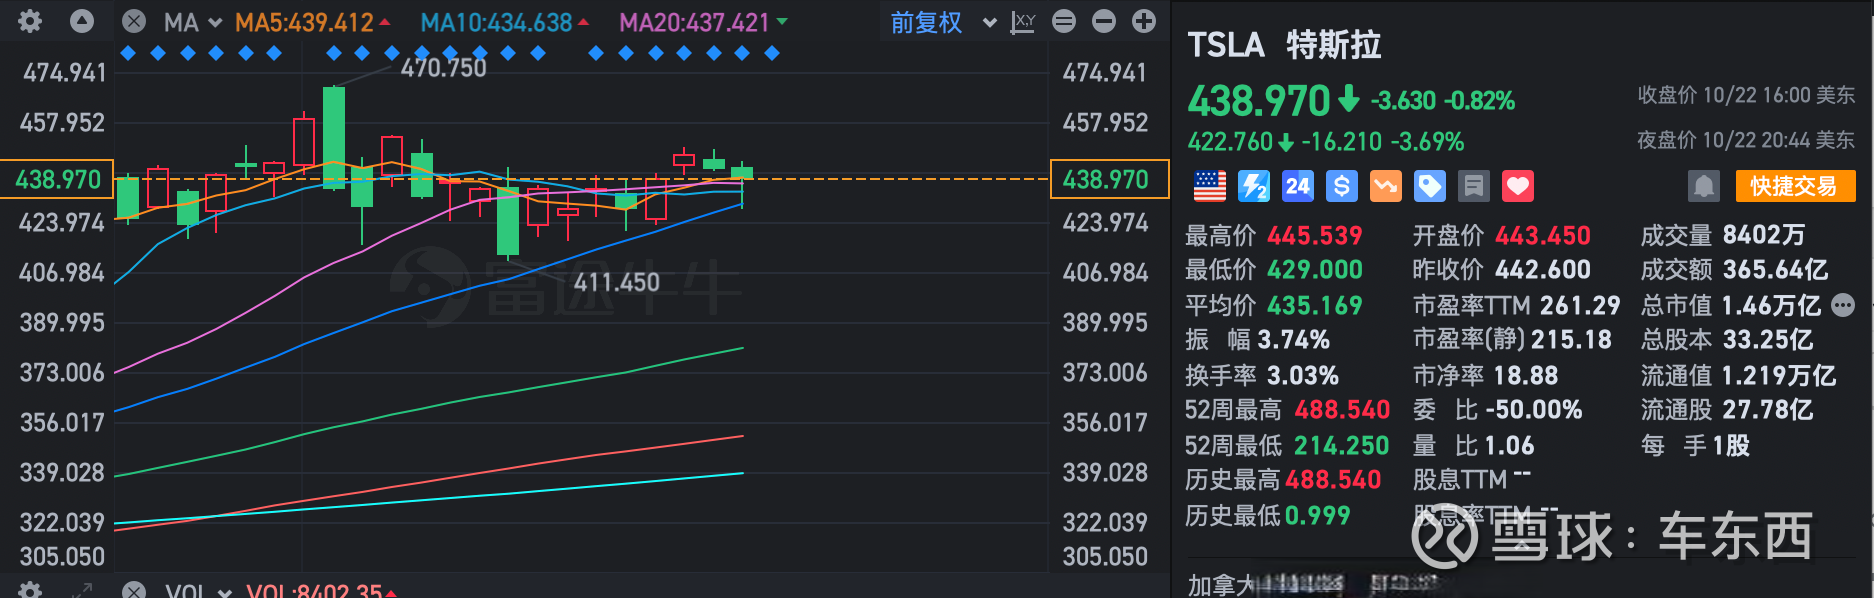Image resolution: width=1874 pixels, height=598 pixels.
Task: Open the blue price tag icon
Action: point(1429,186)
